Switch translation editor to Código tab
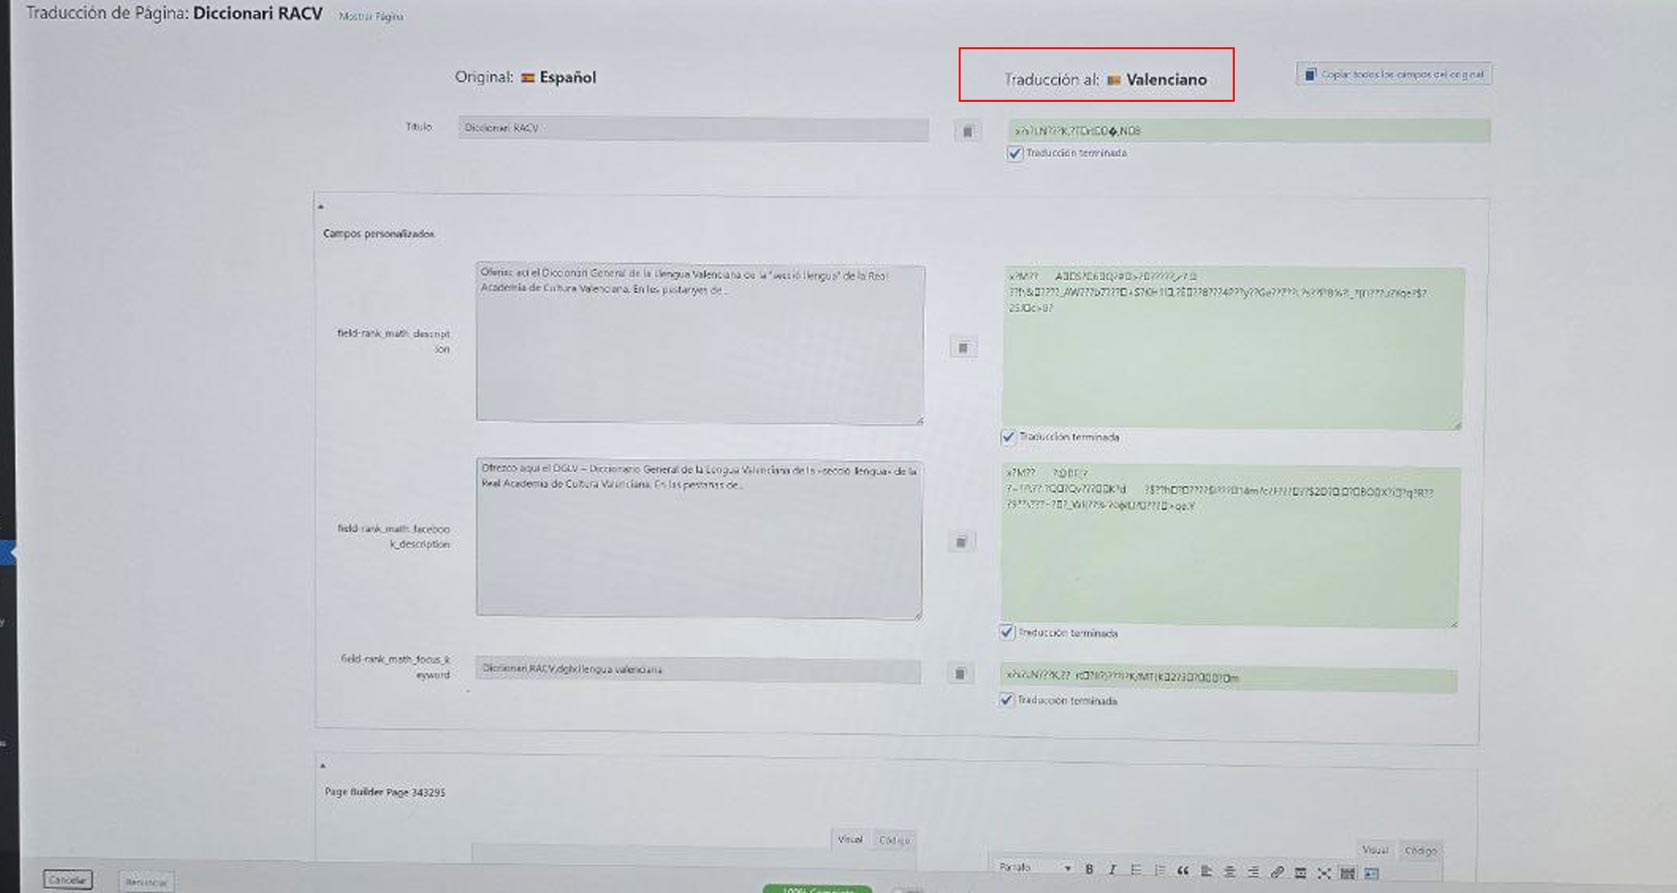Viewport: 1677px width, 893px height. tap(1420, 850)
